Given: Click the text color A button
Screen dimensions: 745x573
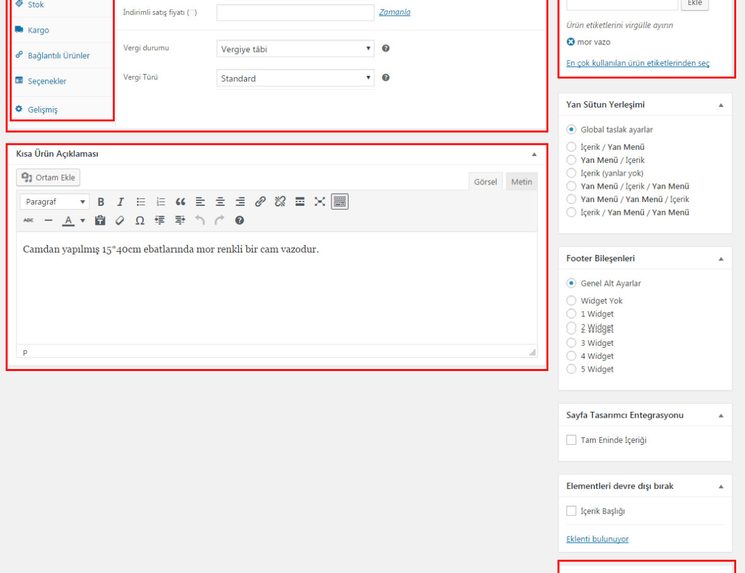Looking at the screenshot, I should [x=68, y=220].
